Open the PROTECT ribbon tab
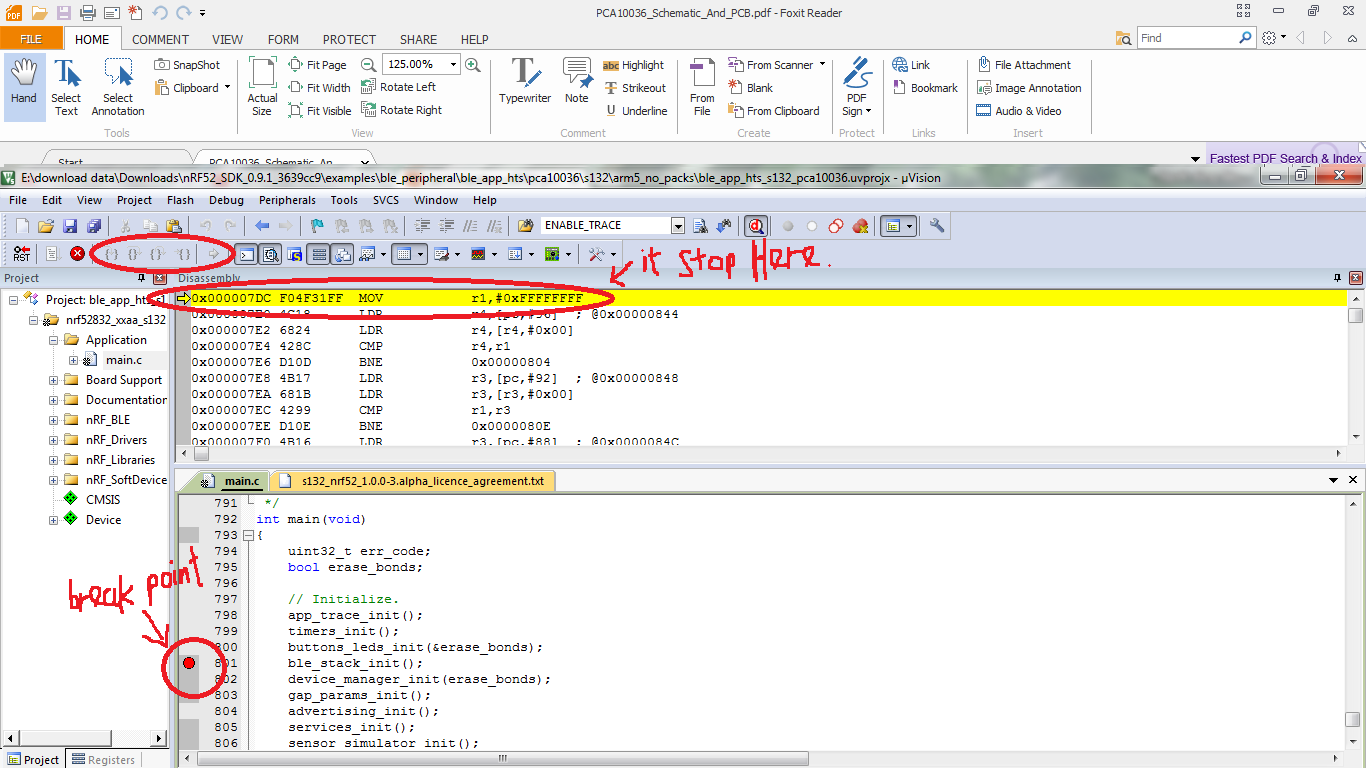This screenshot has width=1366, height=768. 349,39
